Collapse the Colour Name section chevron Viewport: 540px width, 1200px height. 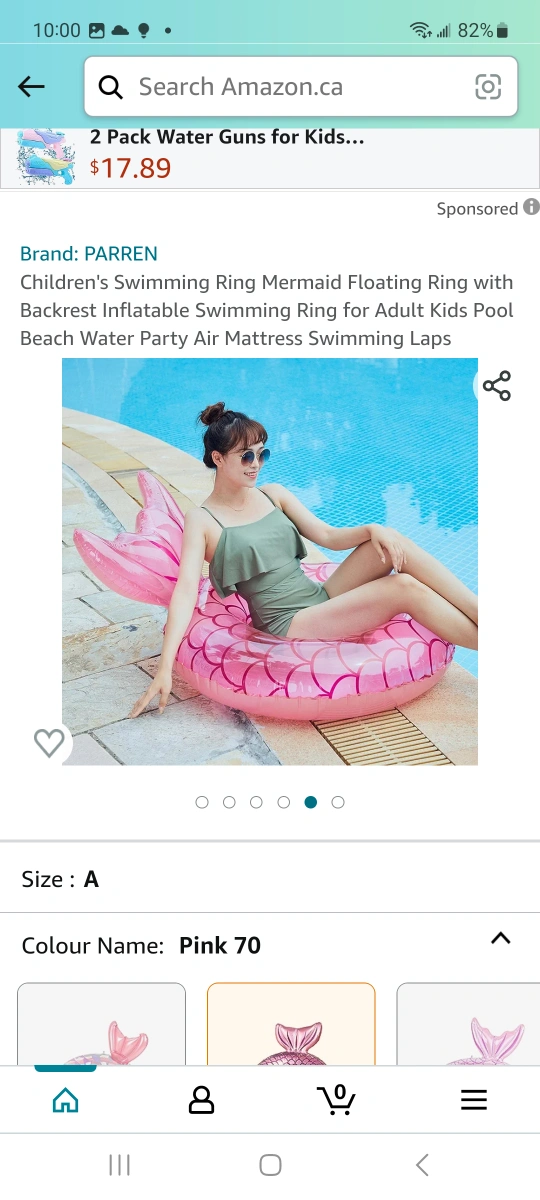[x=501, y=938]
